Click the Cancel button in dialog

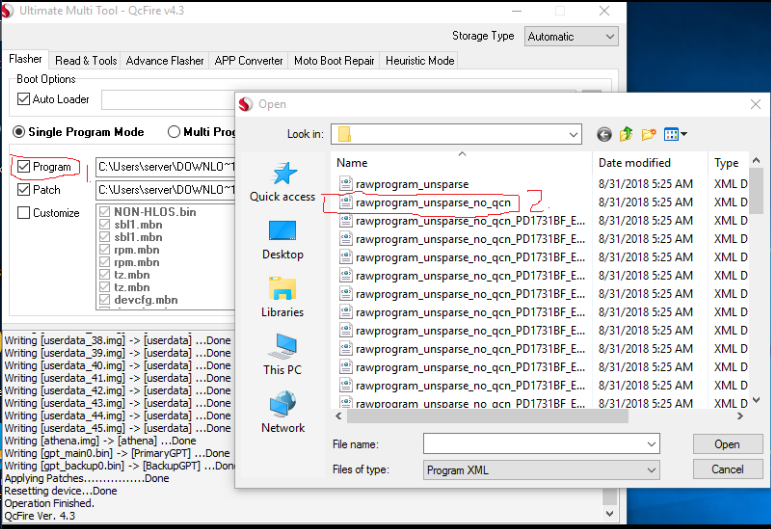coord(727,470)
